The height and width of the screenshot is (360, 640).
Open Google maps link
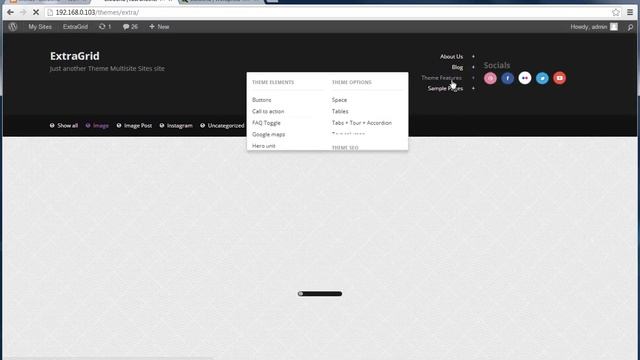pyautogui.click(x=269, y=134)
